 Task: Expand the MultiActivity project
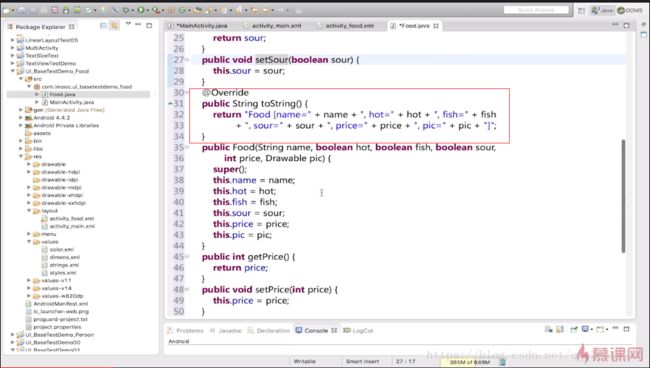[12, 48]
